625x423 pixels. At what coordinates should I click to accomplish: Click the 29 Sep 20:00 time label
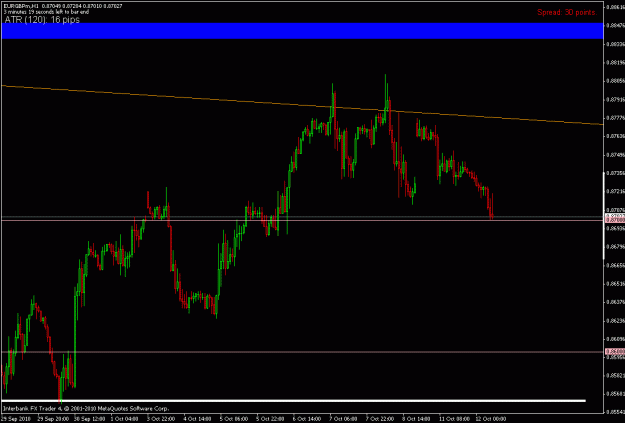click(x=51, y=419)
